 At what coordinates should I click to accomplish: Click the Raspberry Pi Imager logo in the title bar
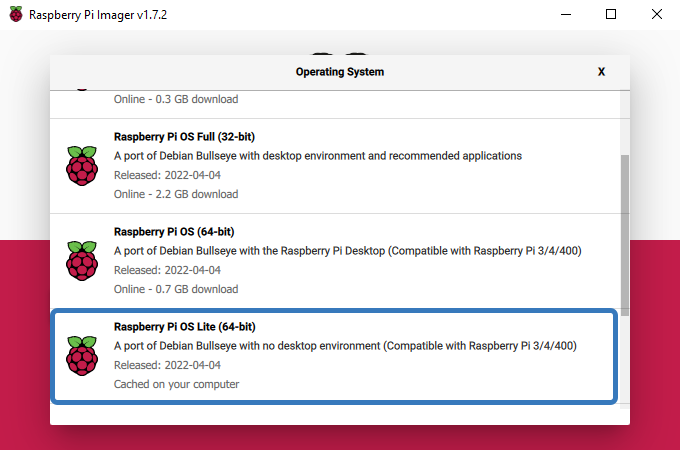tap(16, 14)
